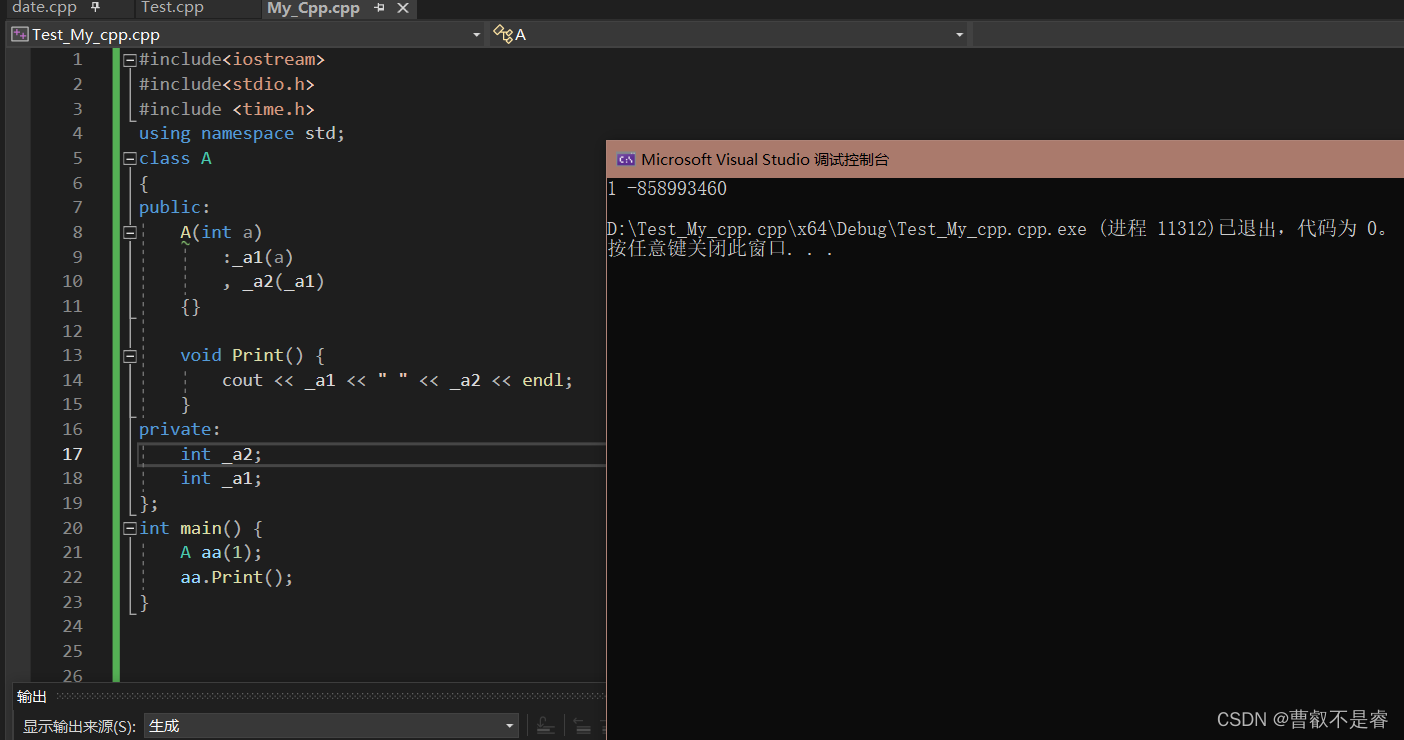
Task: Collapse the Print() function body
Action: (x=130, y=354)
